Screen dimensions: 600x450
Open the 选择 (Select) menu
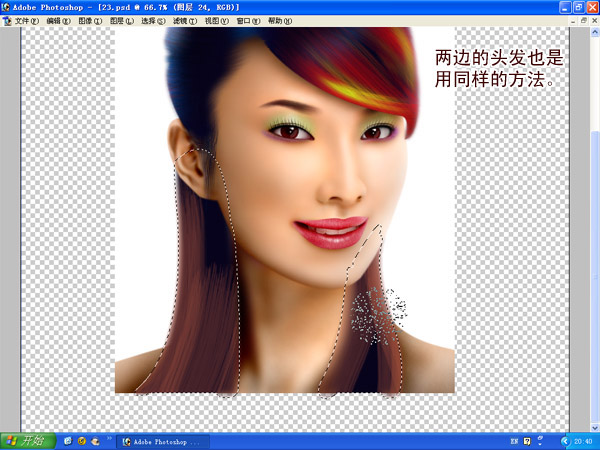click(x=153, y=21)
